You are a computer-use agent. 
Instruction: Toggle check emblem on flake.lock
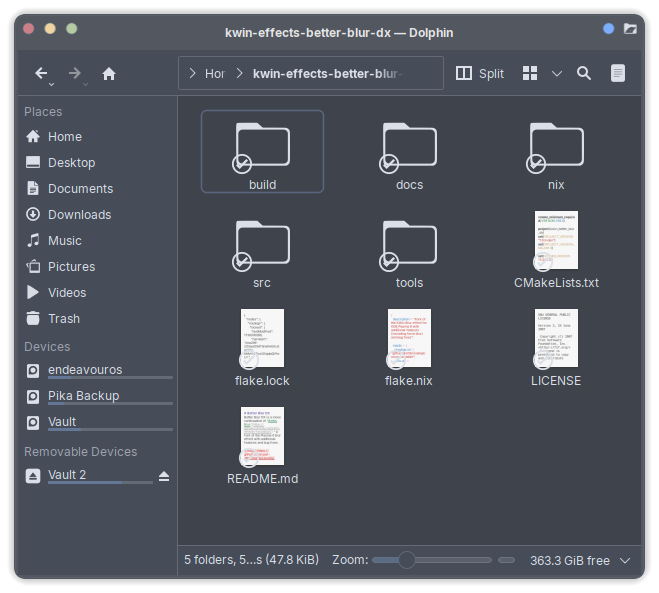(x=249, y=360)
